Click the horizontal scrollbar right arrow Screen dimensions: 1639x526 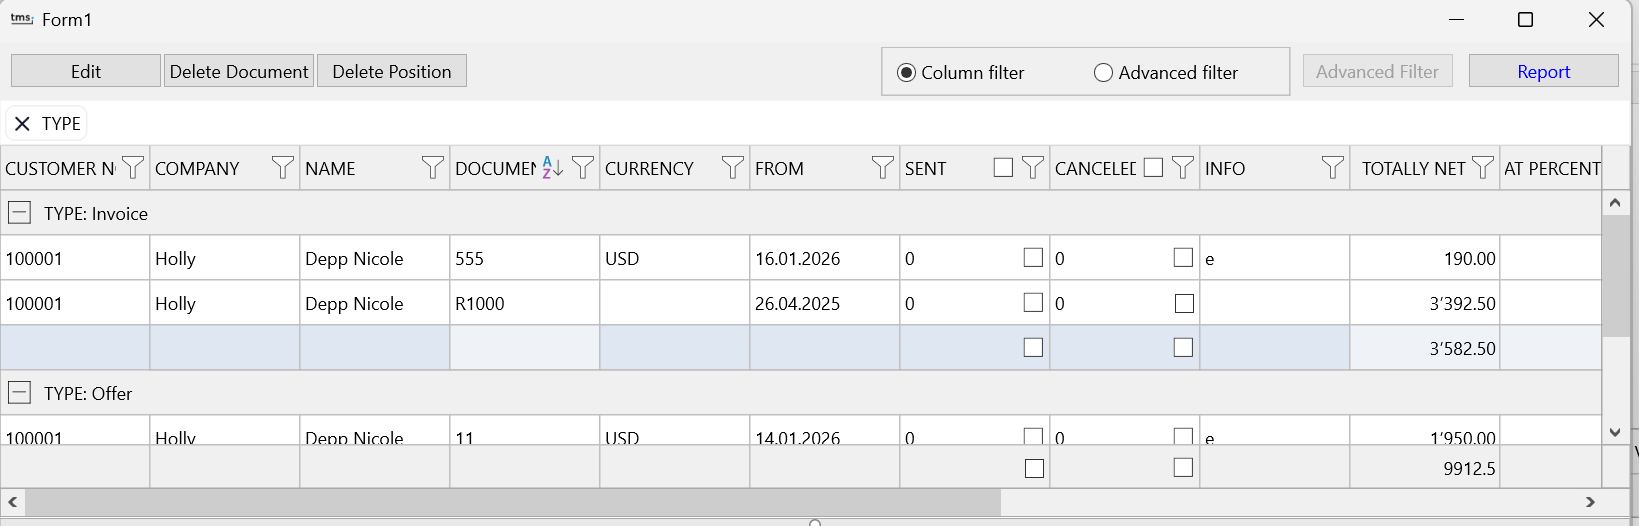[1590, 502]
